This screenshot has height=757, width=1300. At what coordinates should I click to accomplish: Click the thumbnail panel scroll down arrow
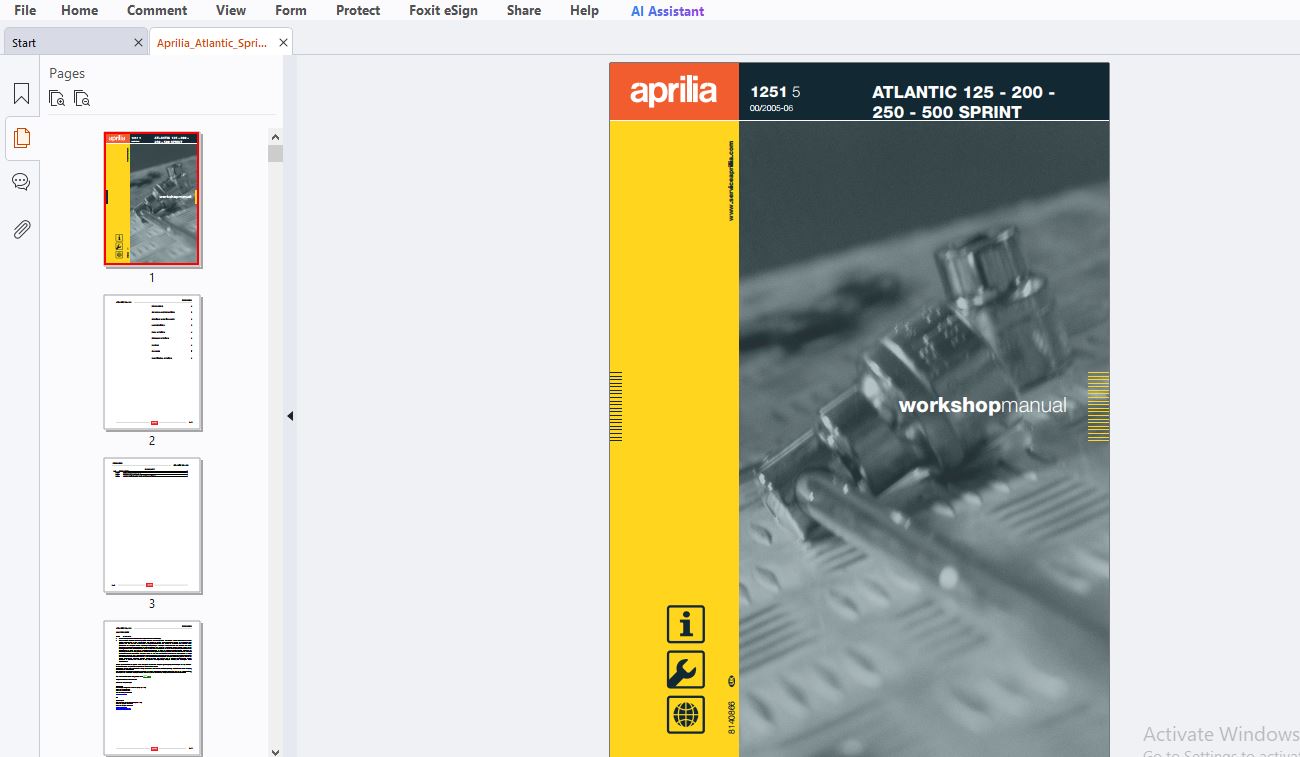(x=275, y=751)
